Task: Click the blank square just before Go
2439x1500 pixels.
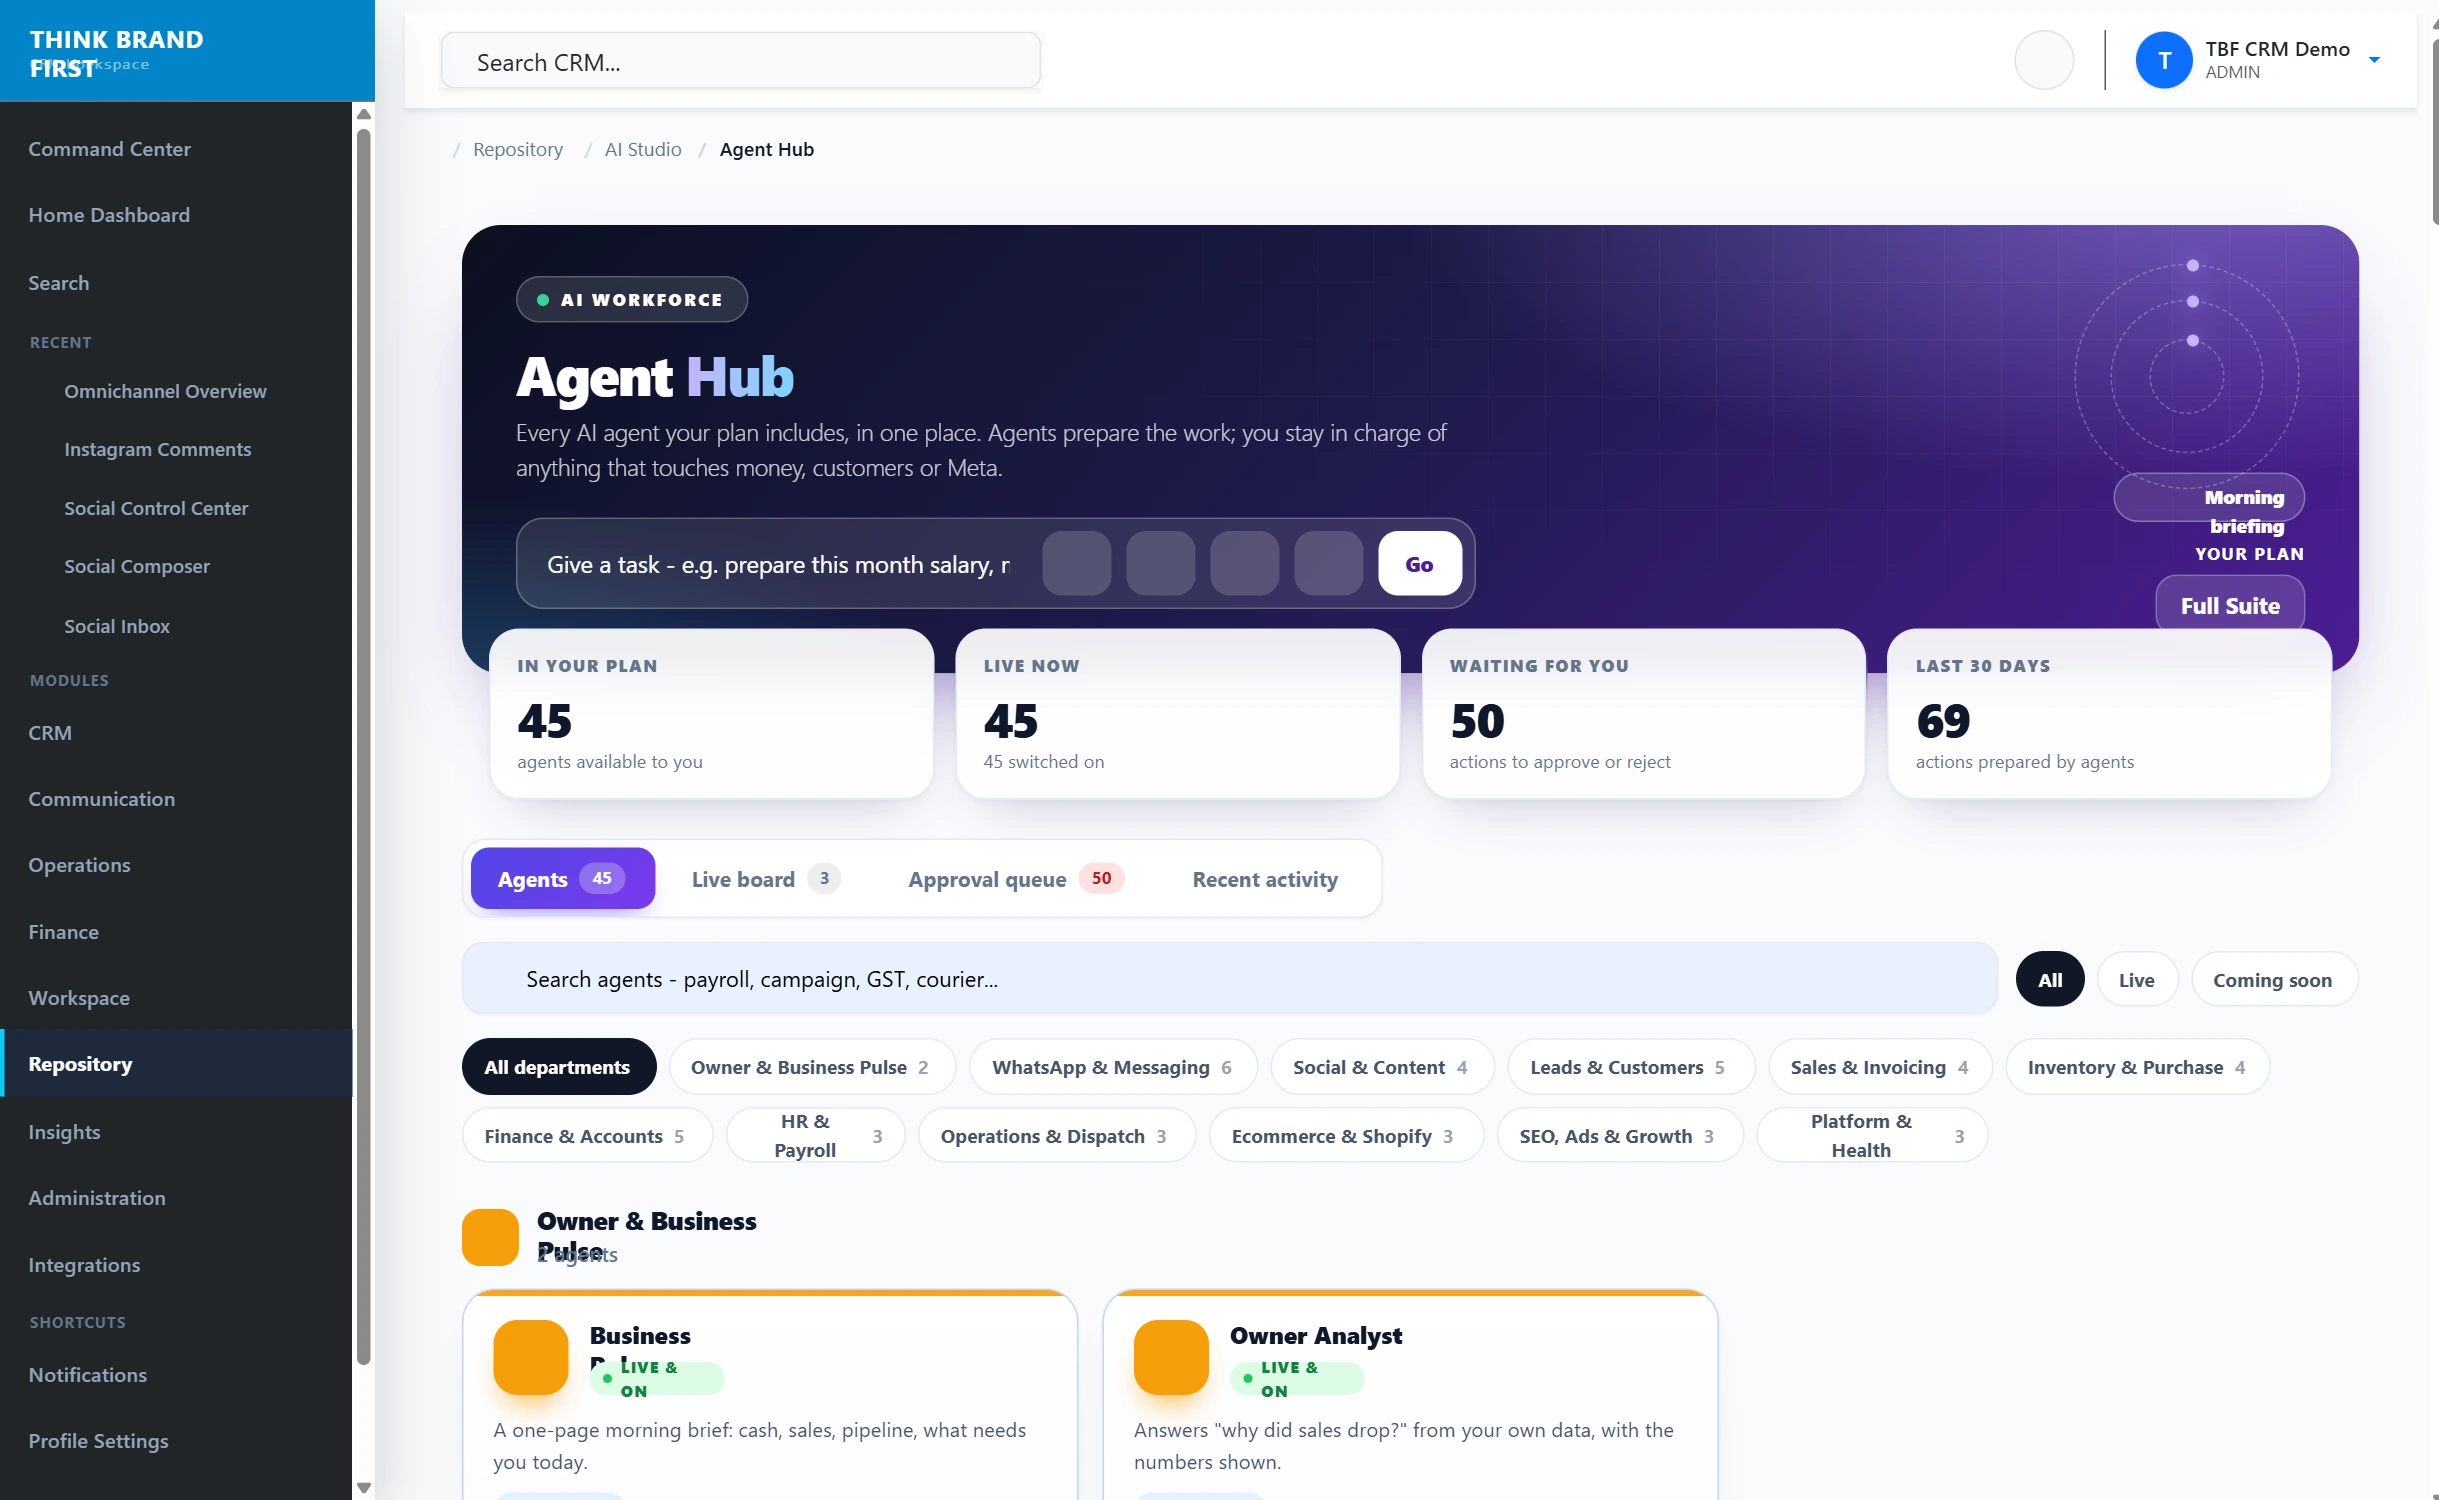Action: tap(1328, 563)
